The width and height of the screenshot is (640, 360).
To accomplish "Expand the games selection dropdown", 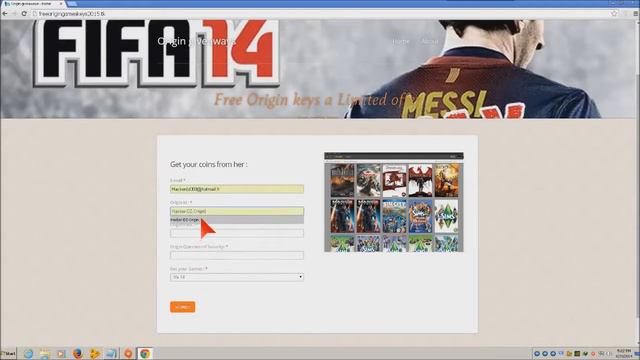I will (237, 277).
